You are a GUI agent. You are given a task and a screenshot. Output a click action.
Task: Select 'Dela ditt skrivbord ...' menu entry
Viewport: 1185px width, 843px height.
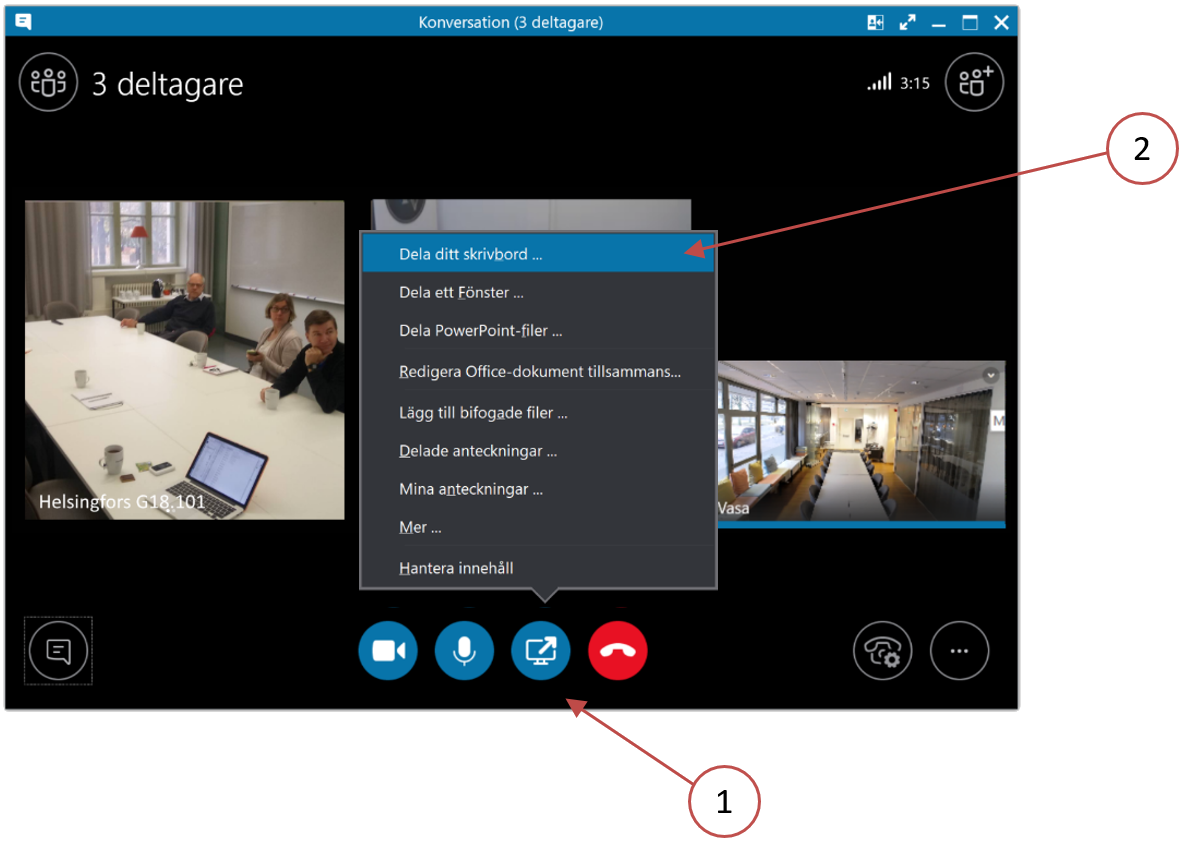click(x=471, y=254)
